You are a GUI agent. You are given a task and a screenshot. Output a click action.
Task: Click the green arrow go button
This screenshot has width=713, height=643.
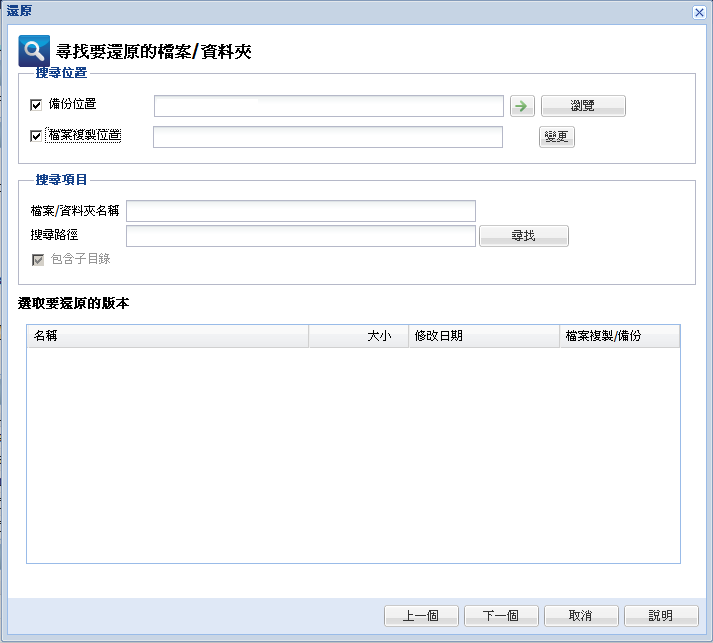coord(522,106)
